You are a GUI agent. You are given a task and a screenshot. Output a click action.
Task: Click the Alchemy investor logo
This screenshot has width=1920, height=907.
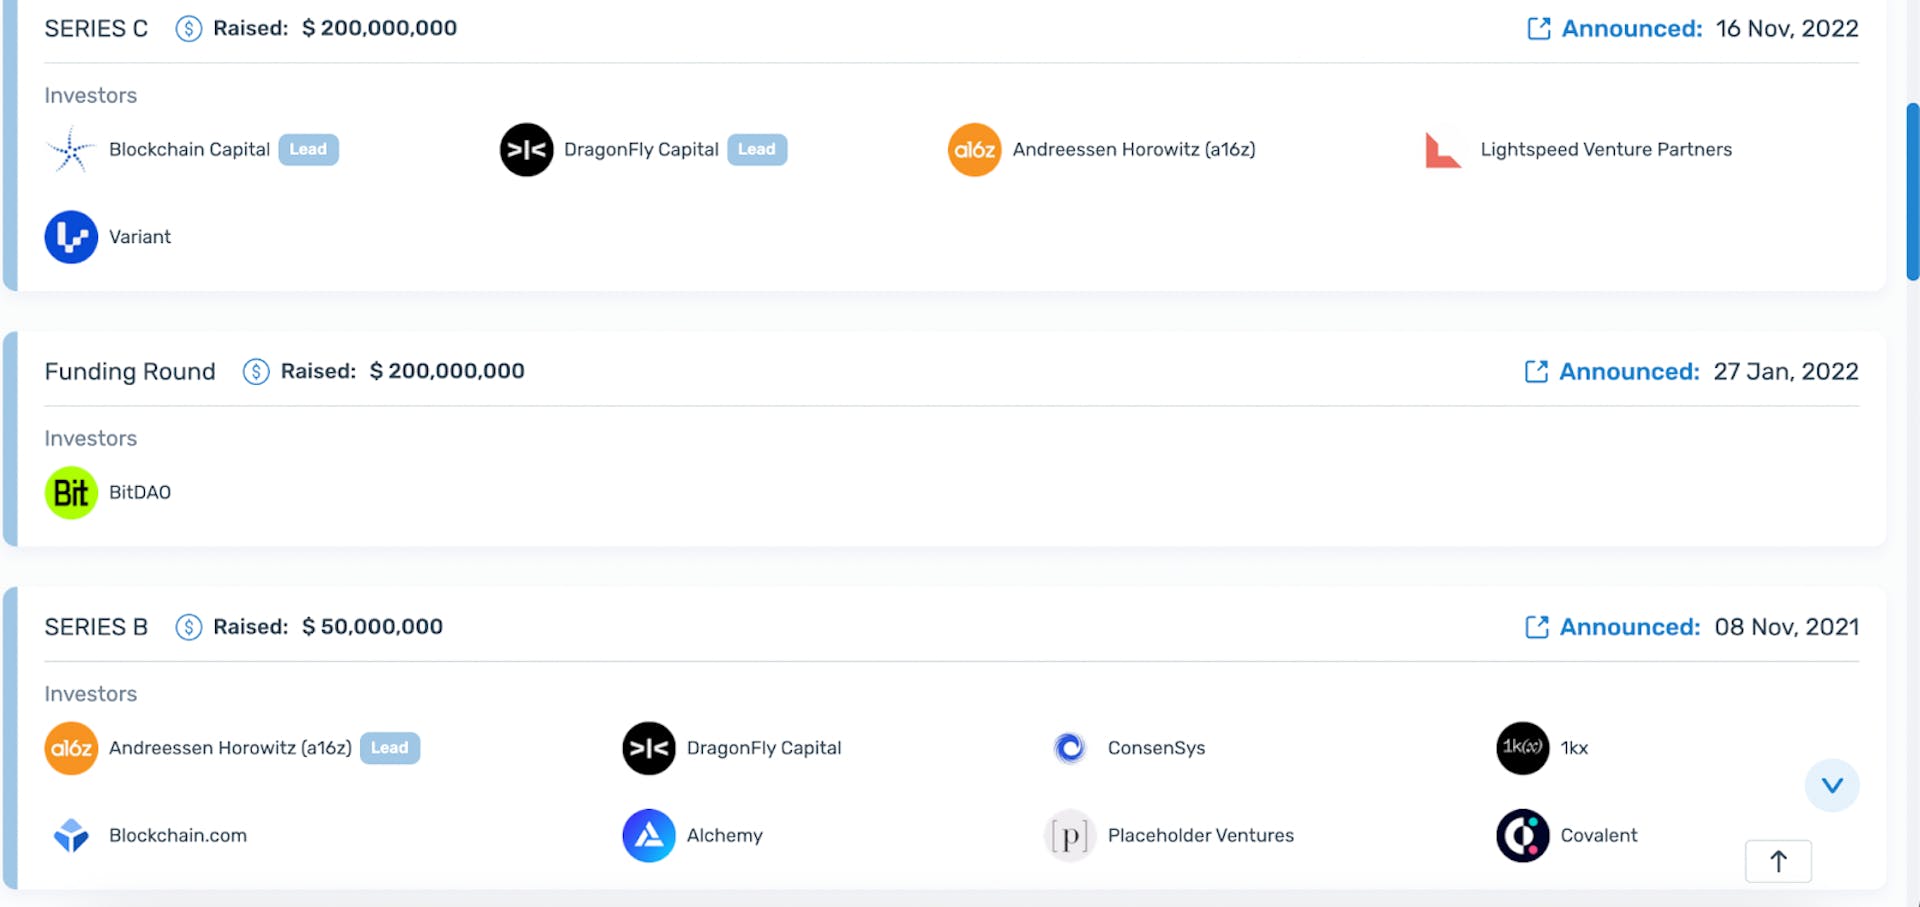pos(648,835)
